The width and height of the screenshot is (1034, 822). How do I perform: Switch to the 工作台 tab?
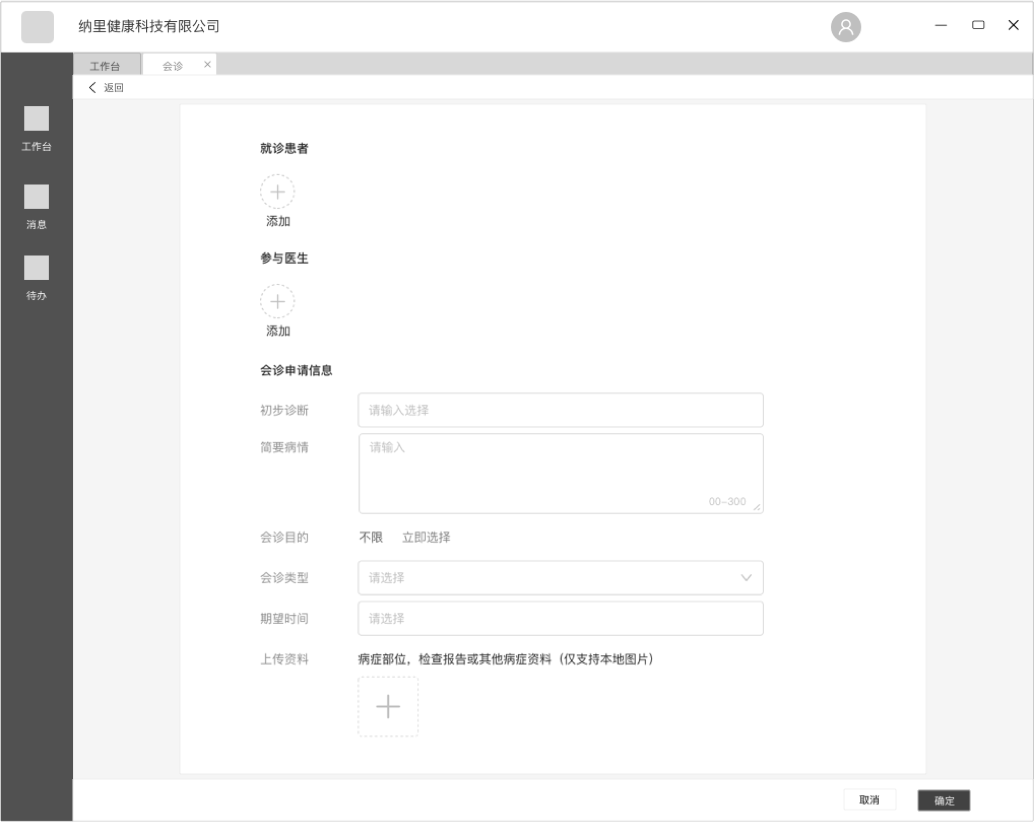(x=108, y=64)
